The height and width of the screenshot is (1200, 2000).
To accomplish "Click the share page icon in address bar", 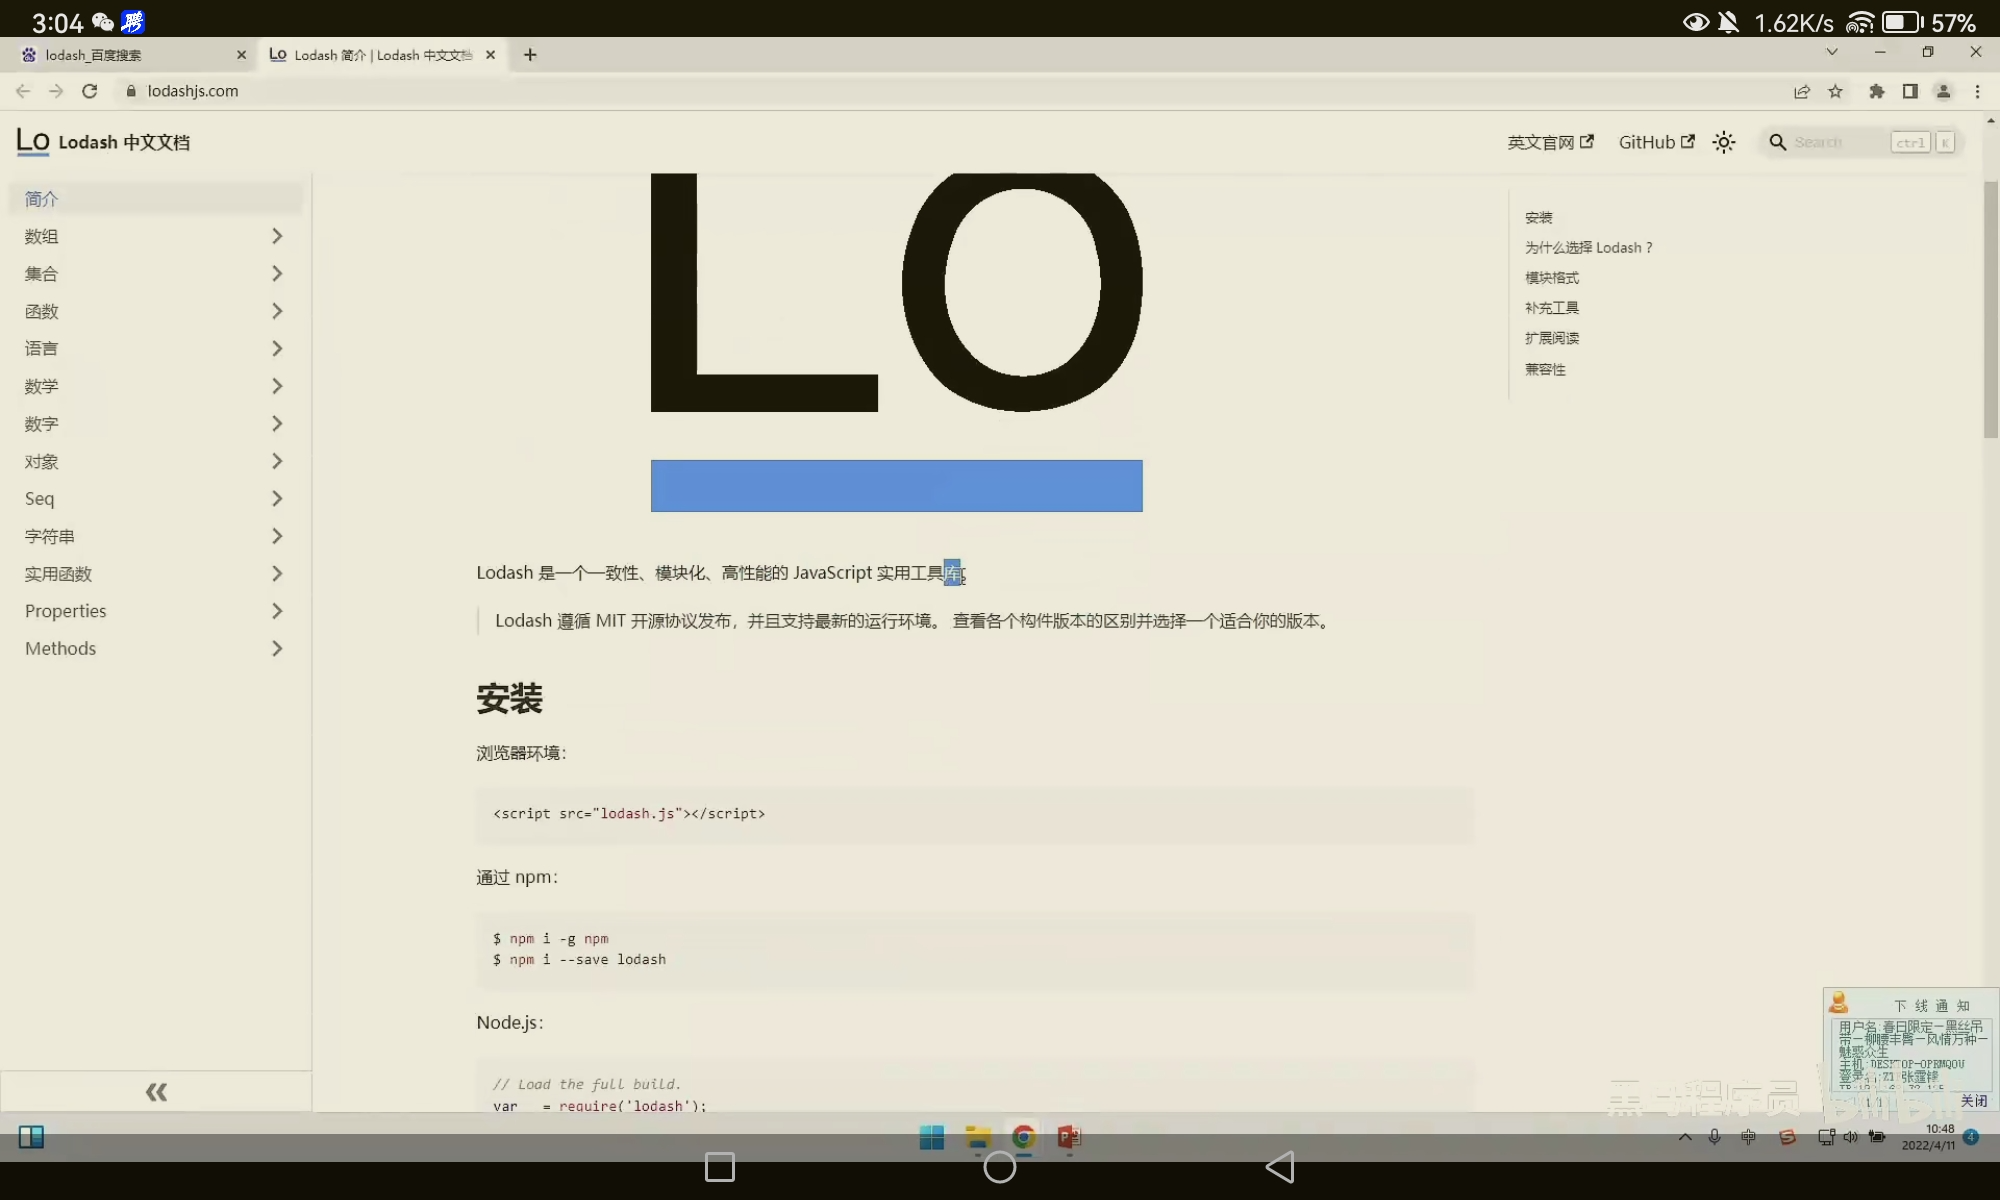I will (x=1801, y=91).
